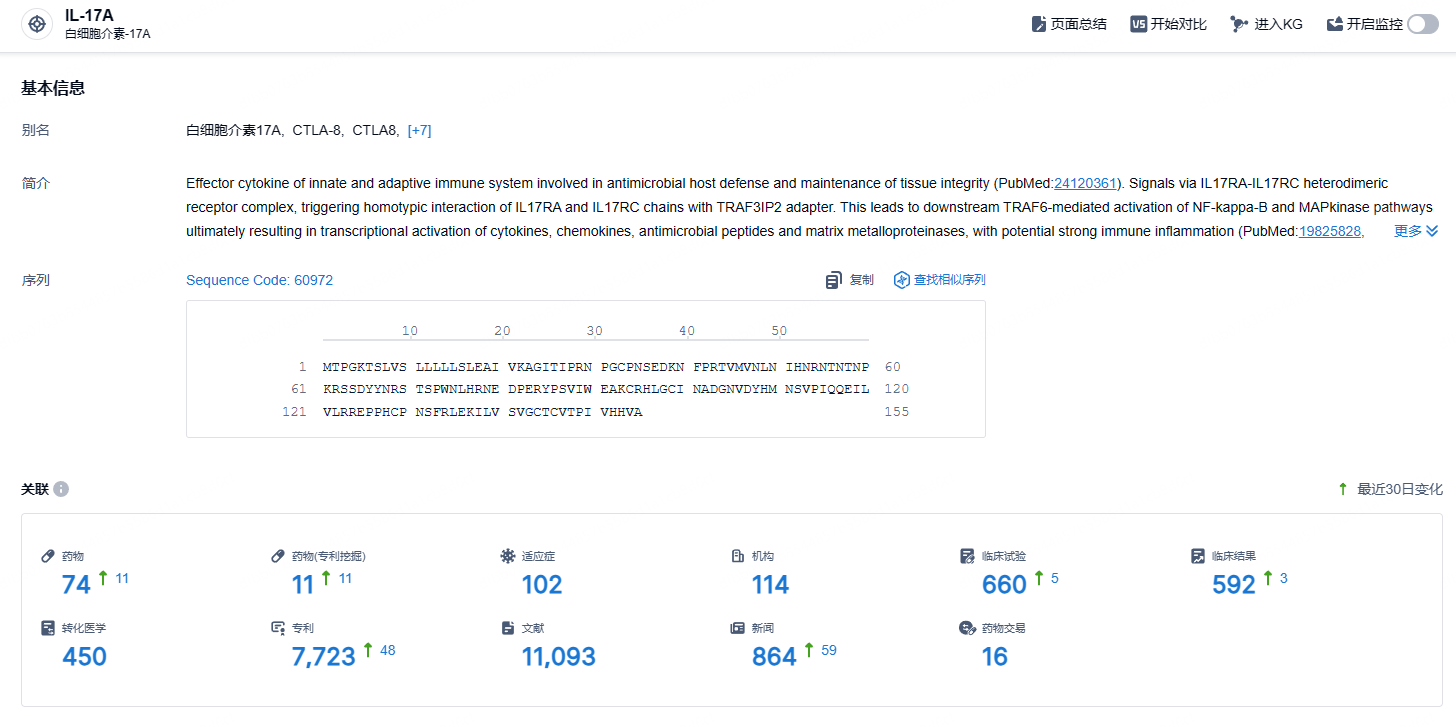1456x727 pixels.
Task: Click the VS start comparison icon
Action: (1139, 24)
